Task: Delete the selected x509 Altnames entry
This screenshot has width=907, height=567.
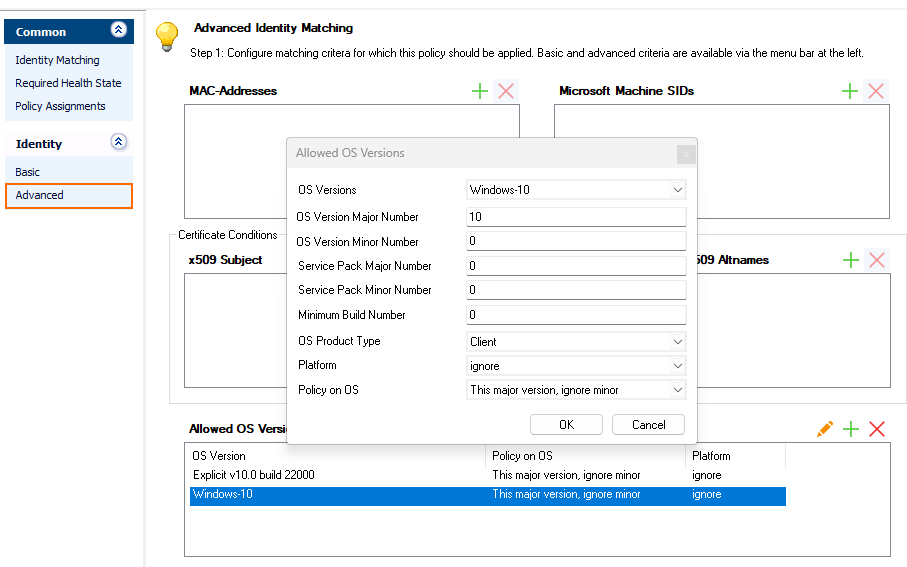Action: (x=877, y=260)
